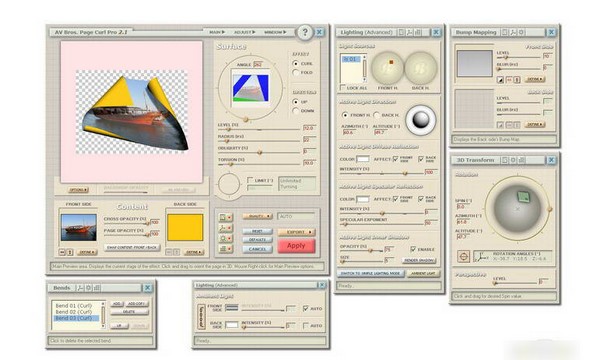Image resolution: width=600 pixels, height=360 pixels.
Task: Open Define dropdown under Front Side content
Action: (87, 252)
